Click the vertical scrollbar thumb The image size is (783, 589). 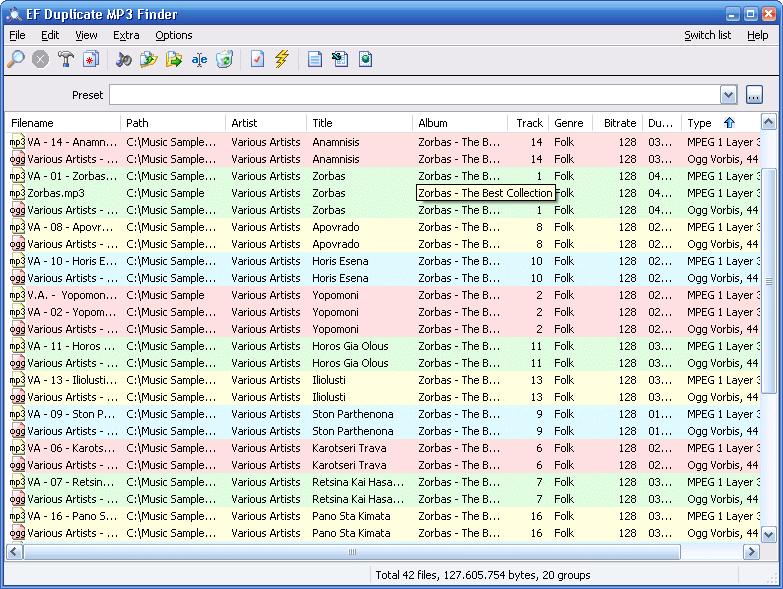point(768,281)
